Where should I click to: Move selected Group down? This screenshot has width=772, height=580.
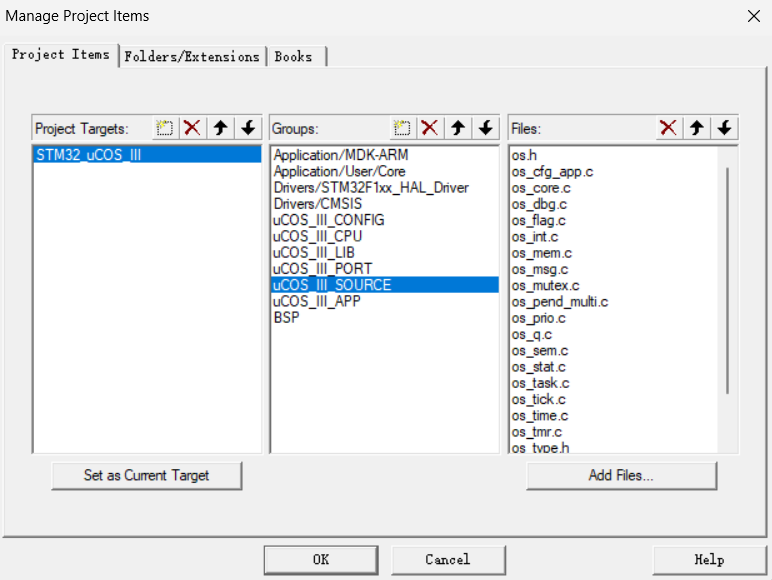coord(486,129)
